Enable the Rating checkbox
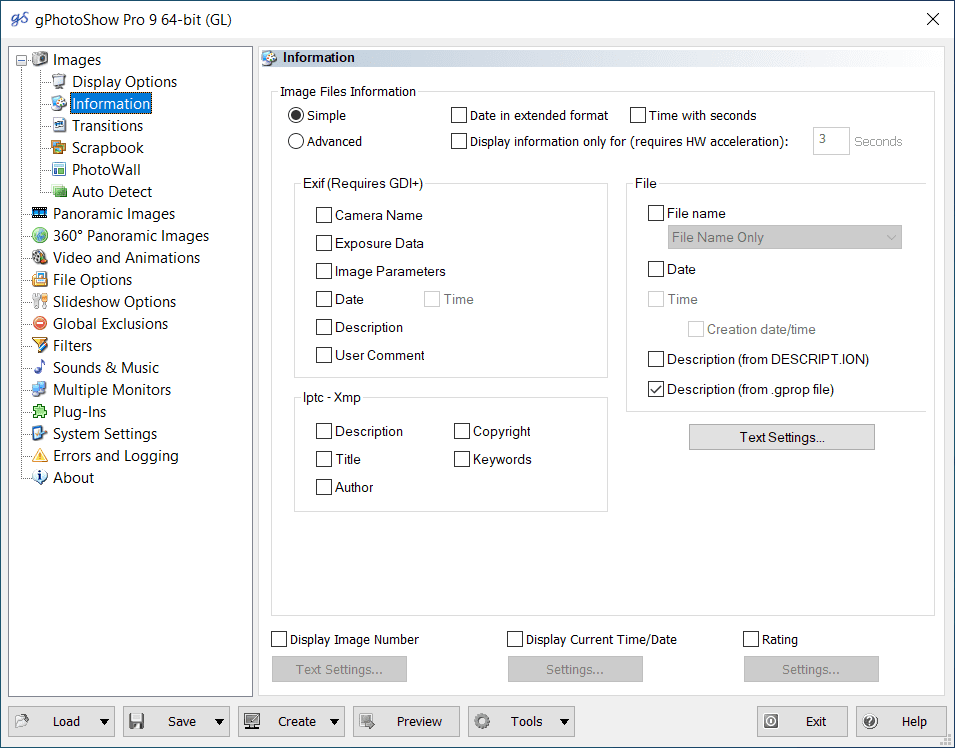This screenshot has width=955, height=748. tap(751, 639)
